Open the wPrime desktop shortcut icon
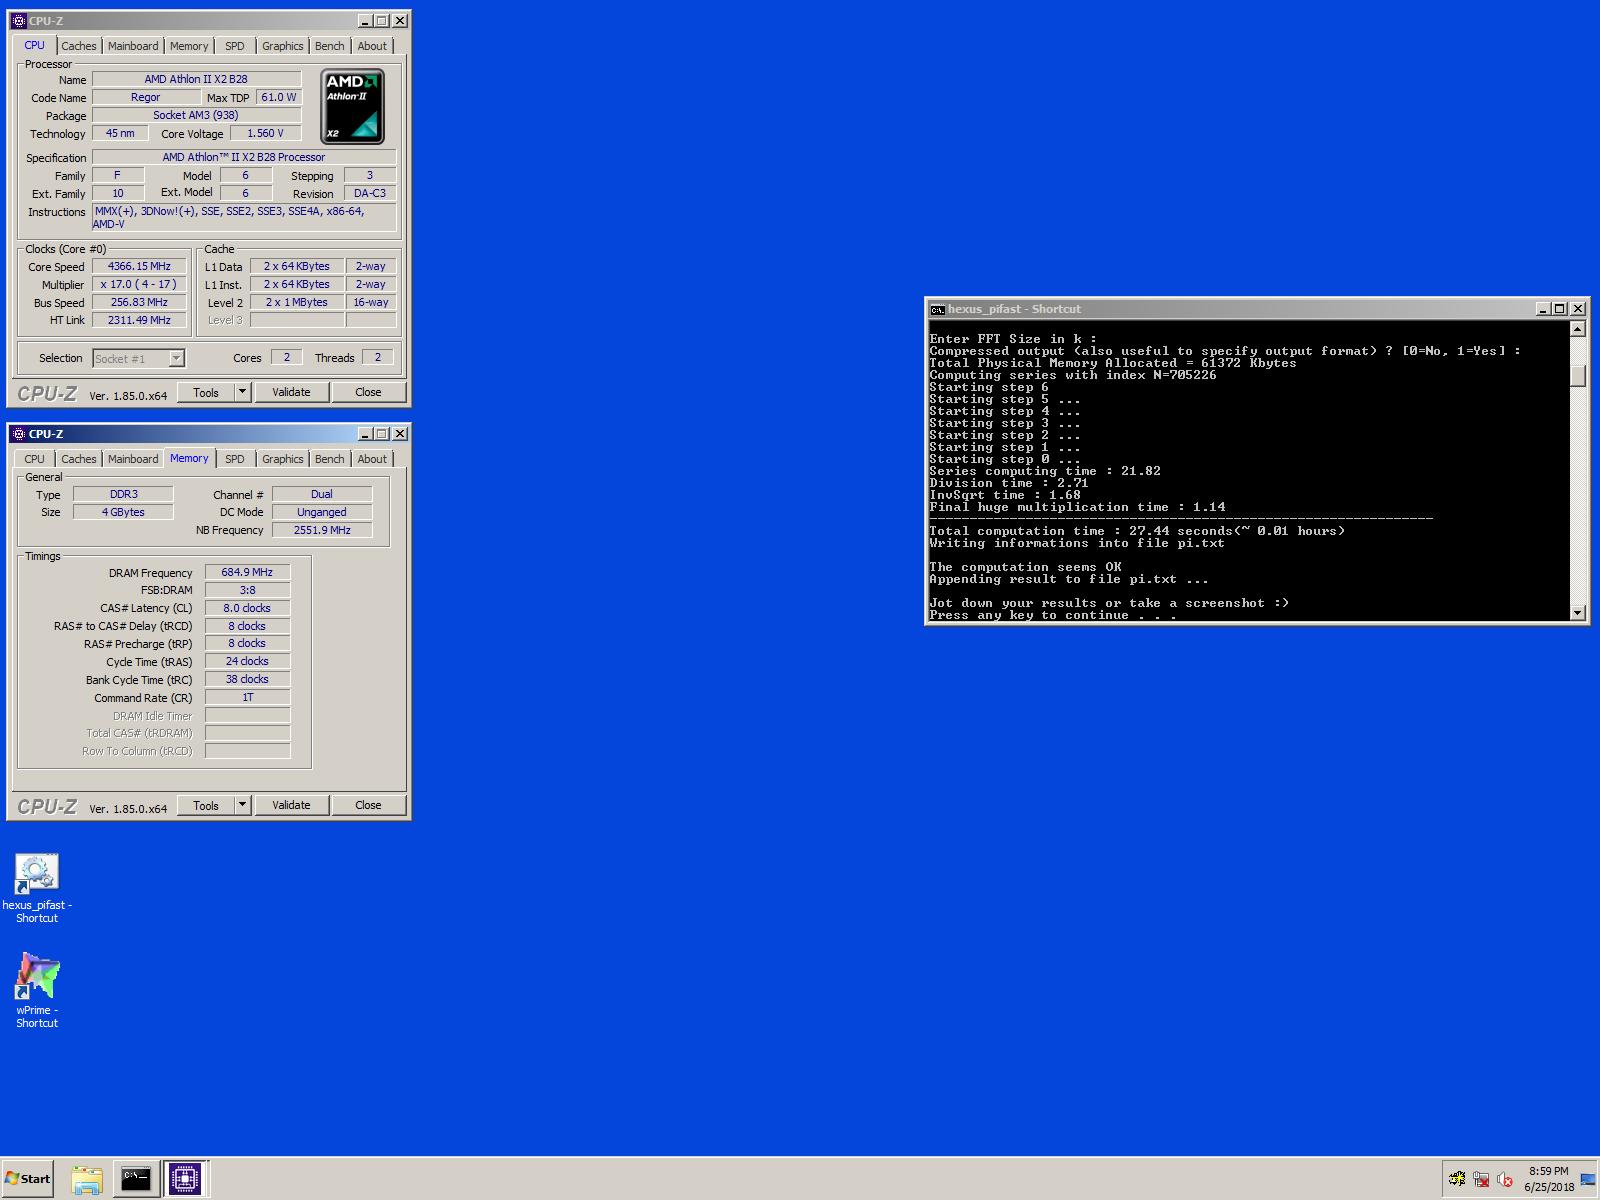1600x1200 pixels. 37,977
